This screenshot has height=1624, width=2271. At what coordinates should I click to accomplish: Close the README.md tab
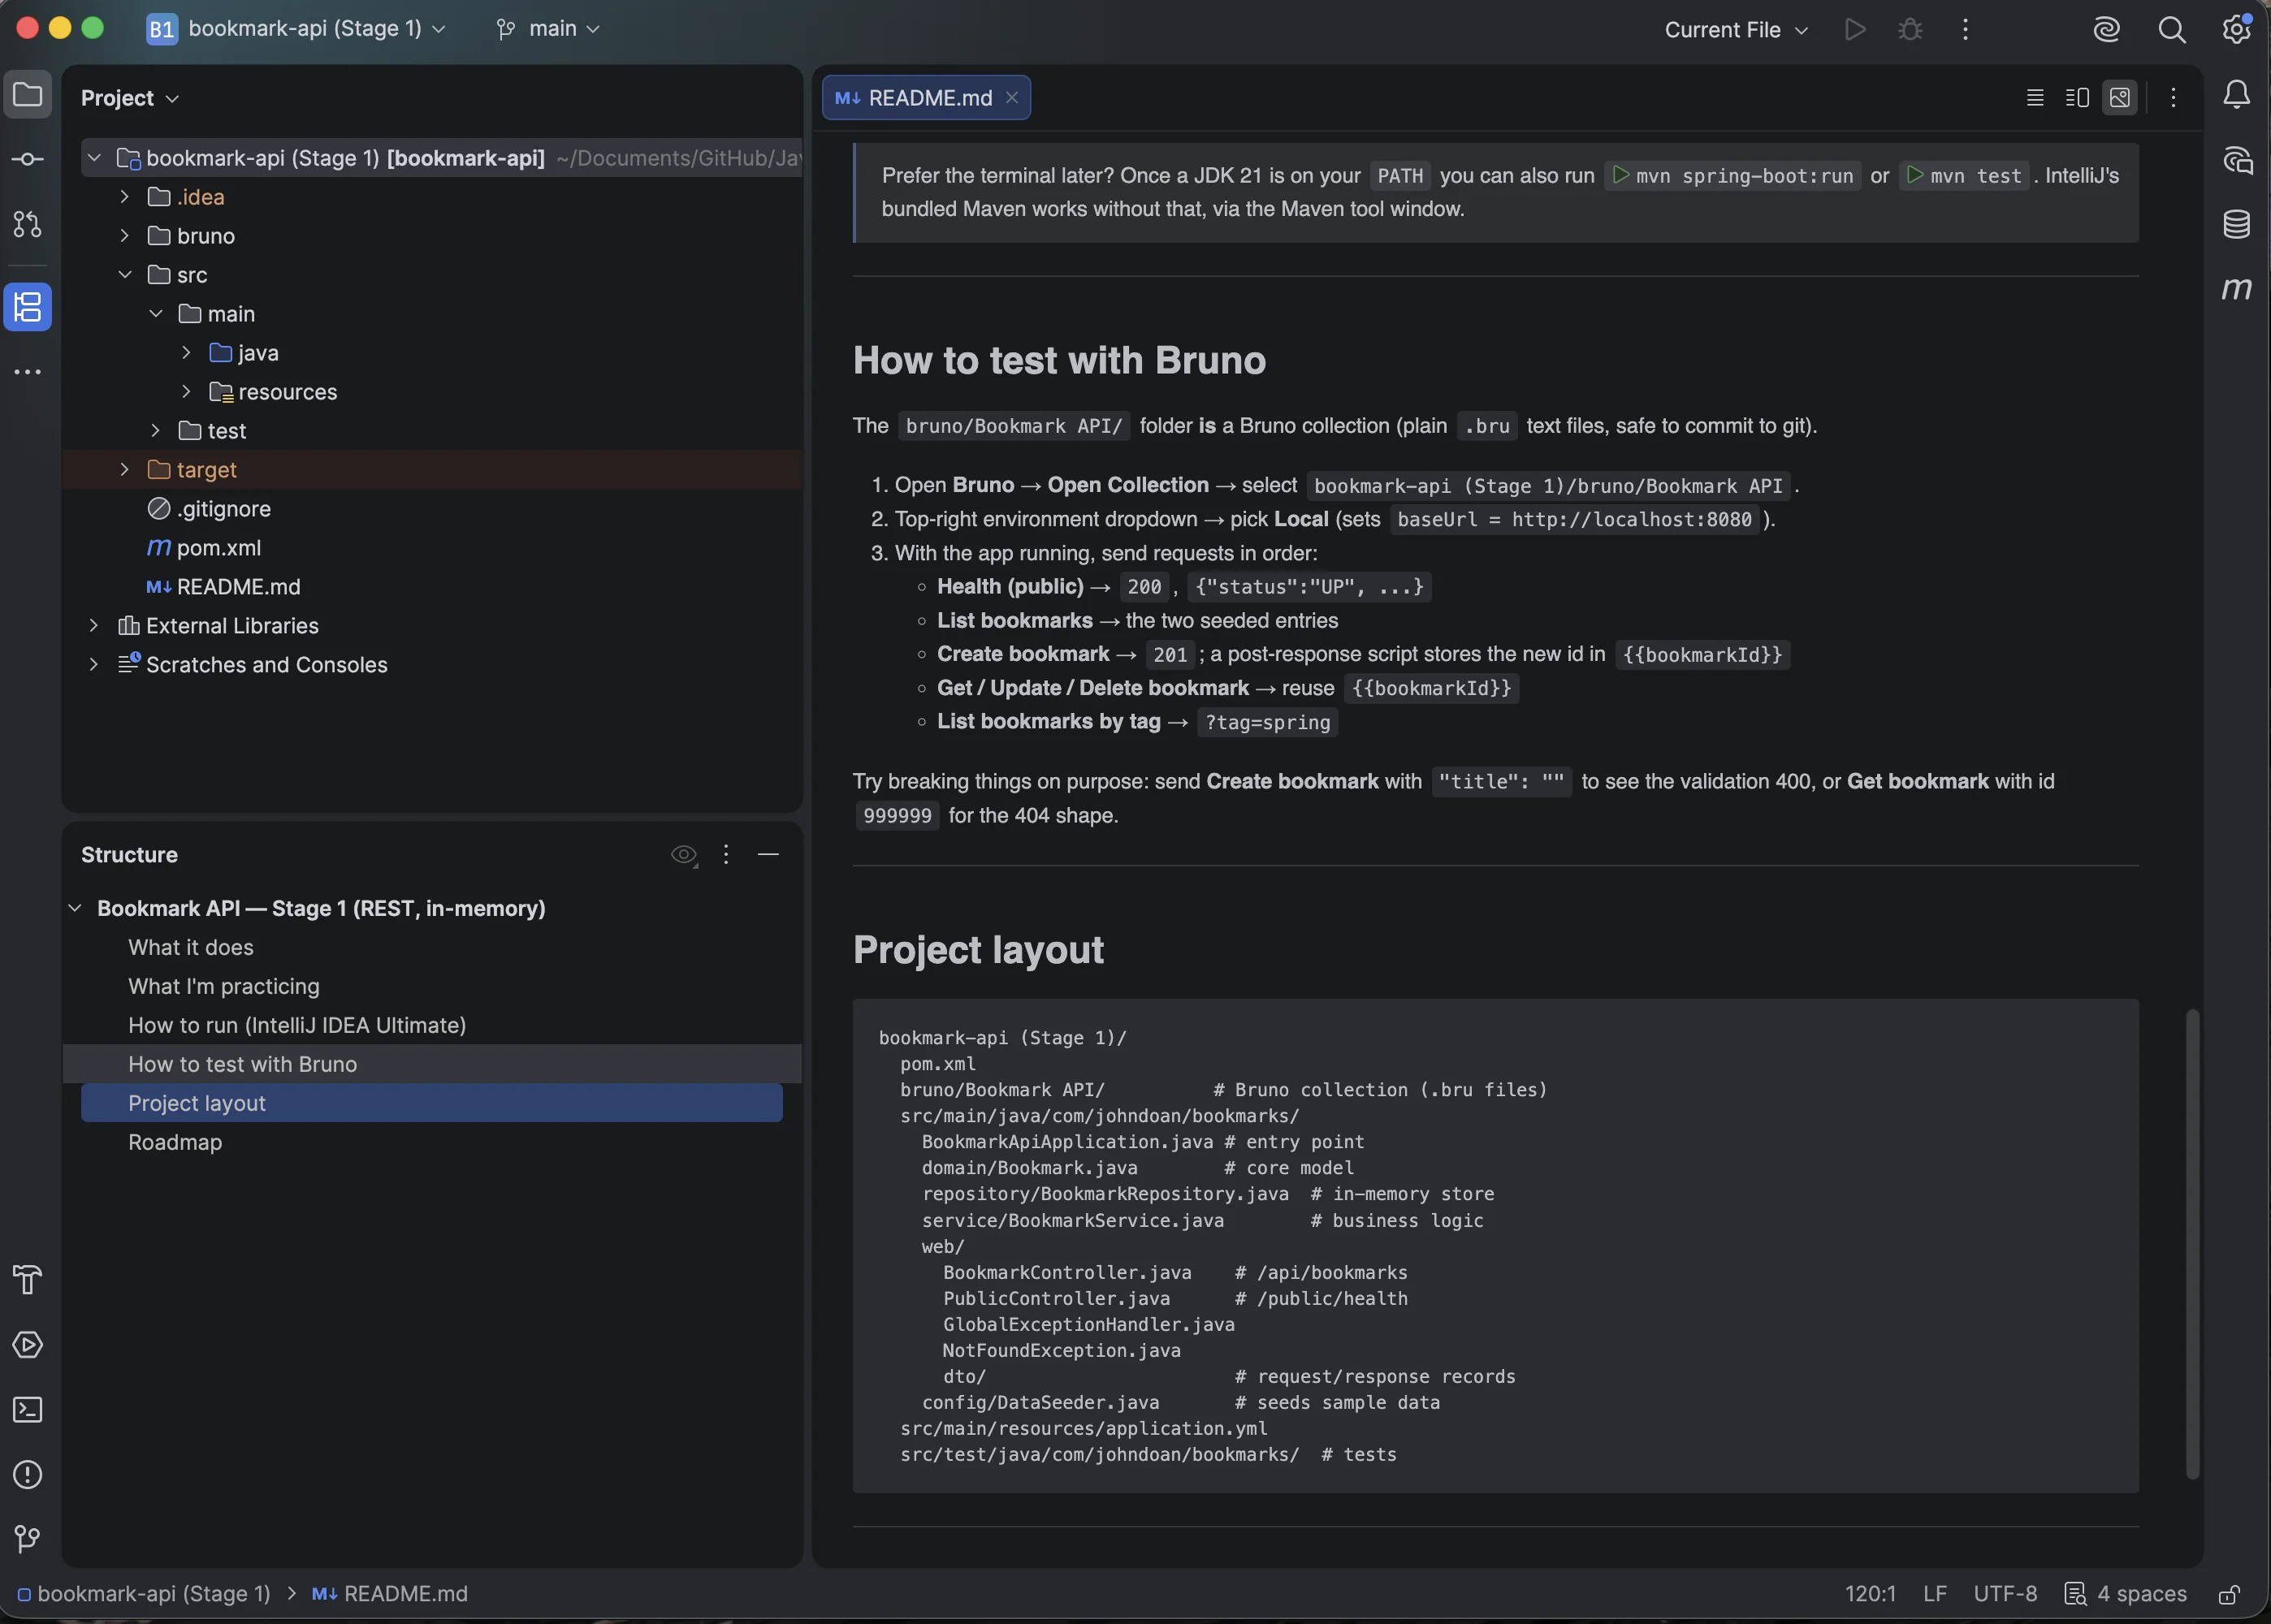(1012, 98)
